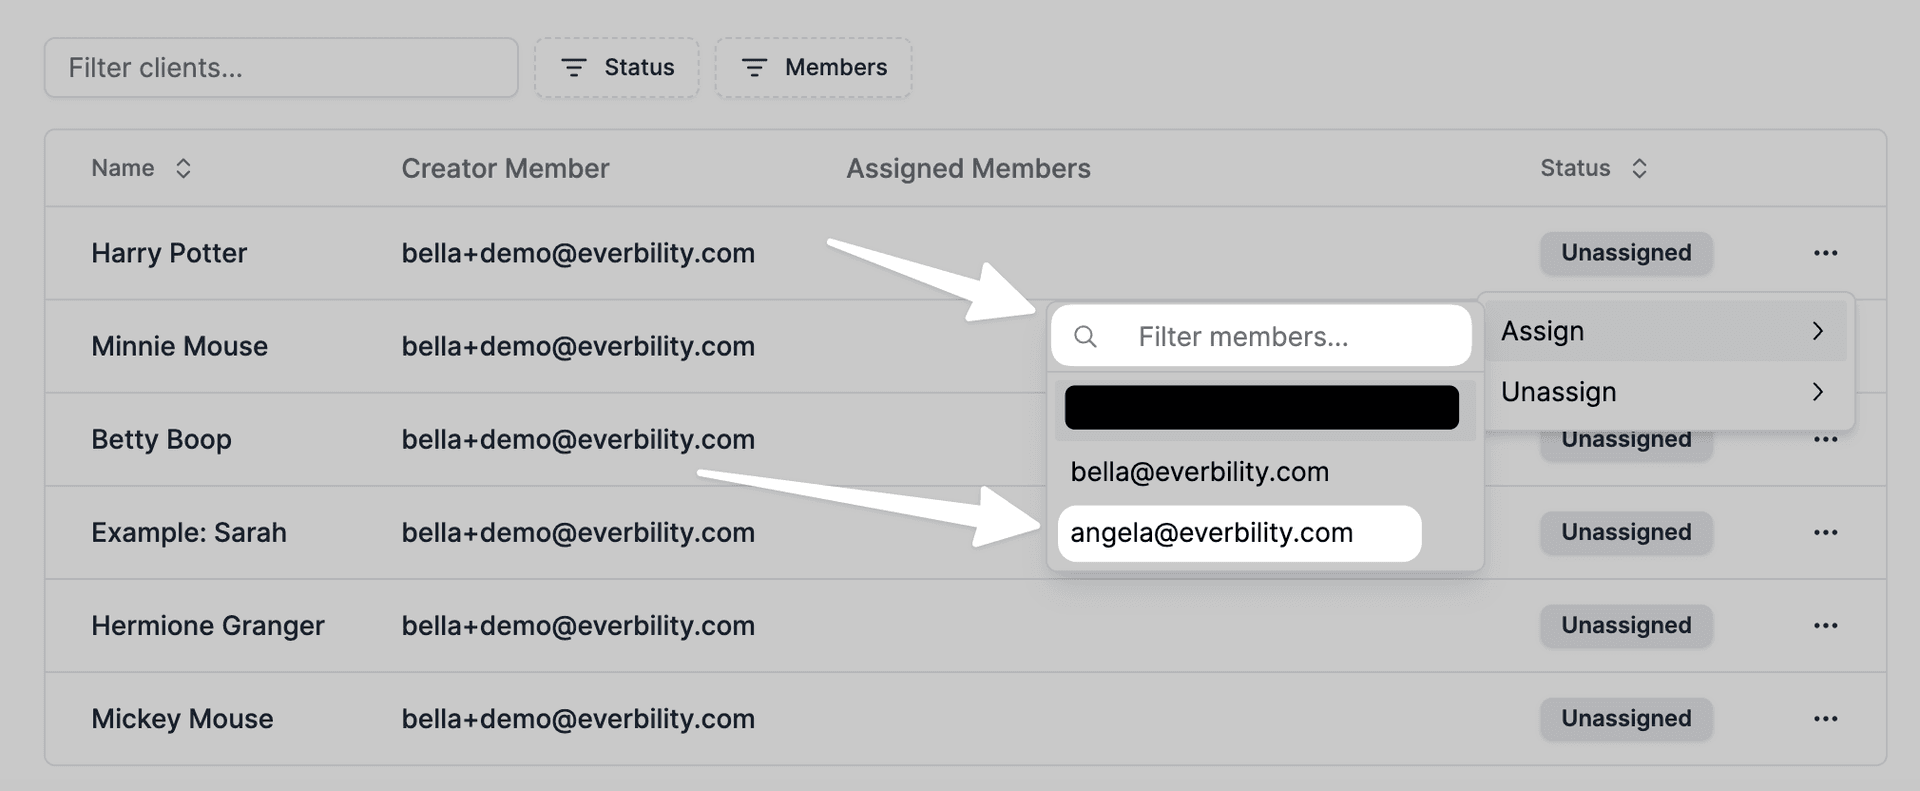The image size is (1920, 791).
Task: Open the Mickey Mouse row actions ellipsis
Action: 1825,718
